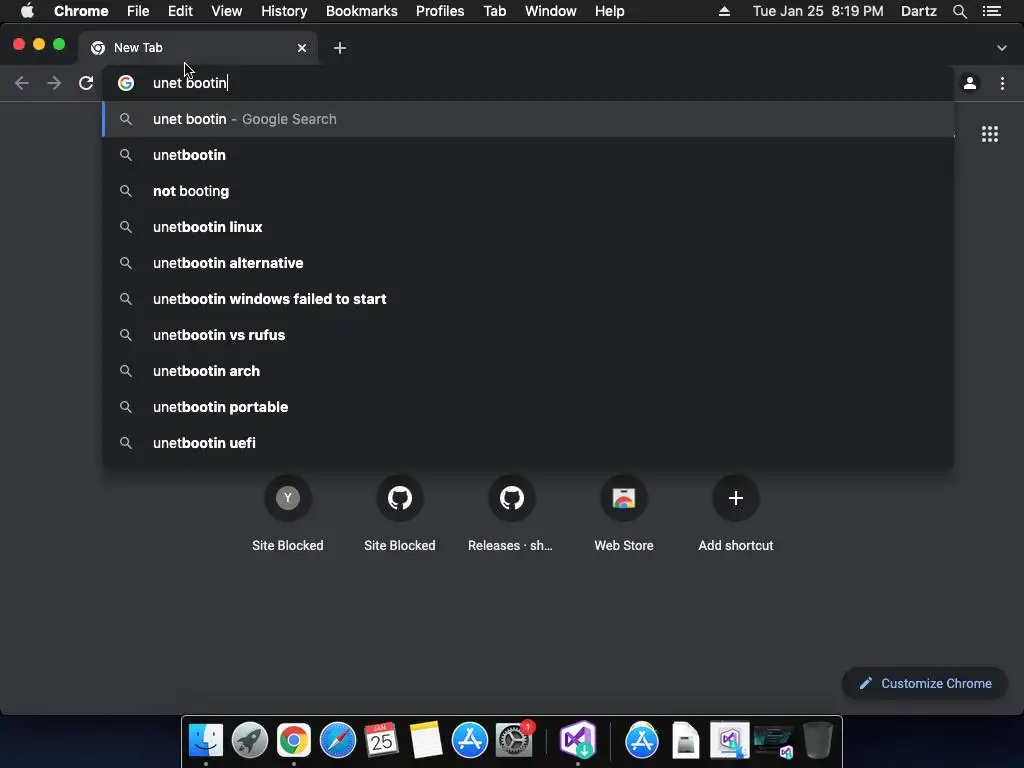Open the Bookmarks menu
The height and width of the screenshot is (768, 1024).
pyautogui.click(x=362, y=11)
